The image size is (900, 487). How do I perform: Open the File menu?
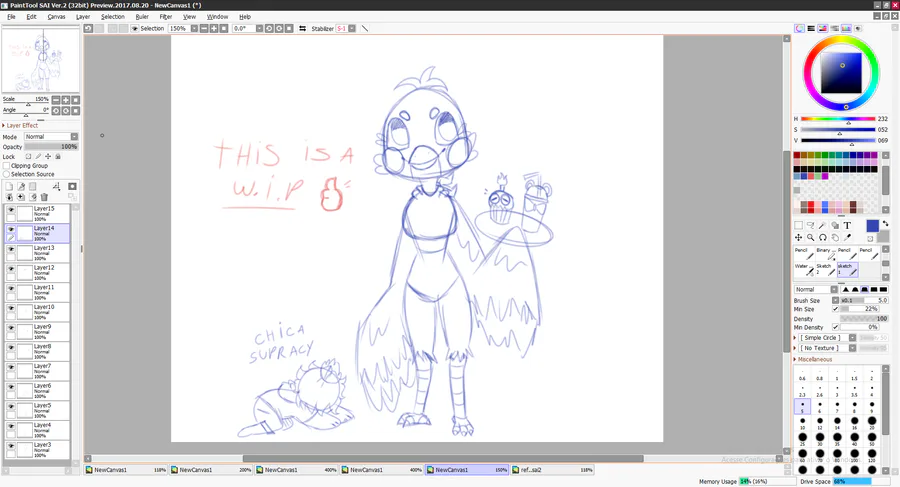tap(11, 17)
